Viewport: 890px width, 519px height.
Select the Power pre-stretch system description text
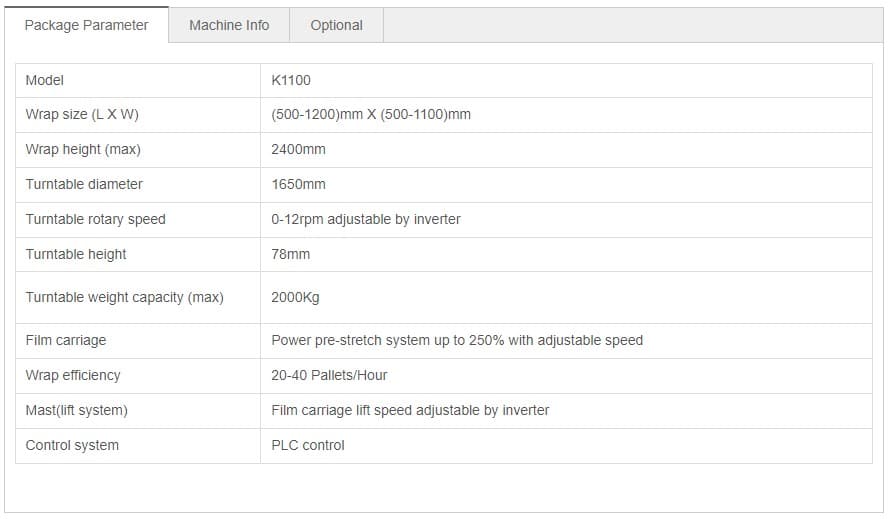[457, 340]
